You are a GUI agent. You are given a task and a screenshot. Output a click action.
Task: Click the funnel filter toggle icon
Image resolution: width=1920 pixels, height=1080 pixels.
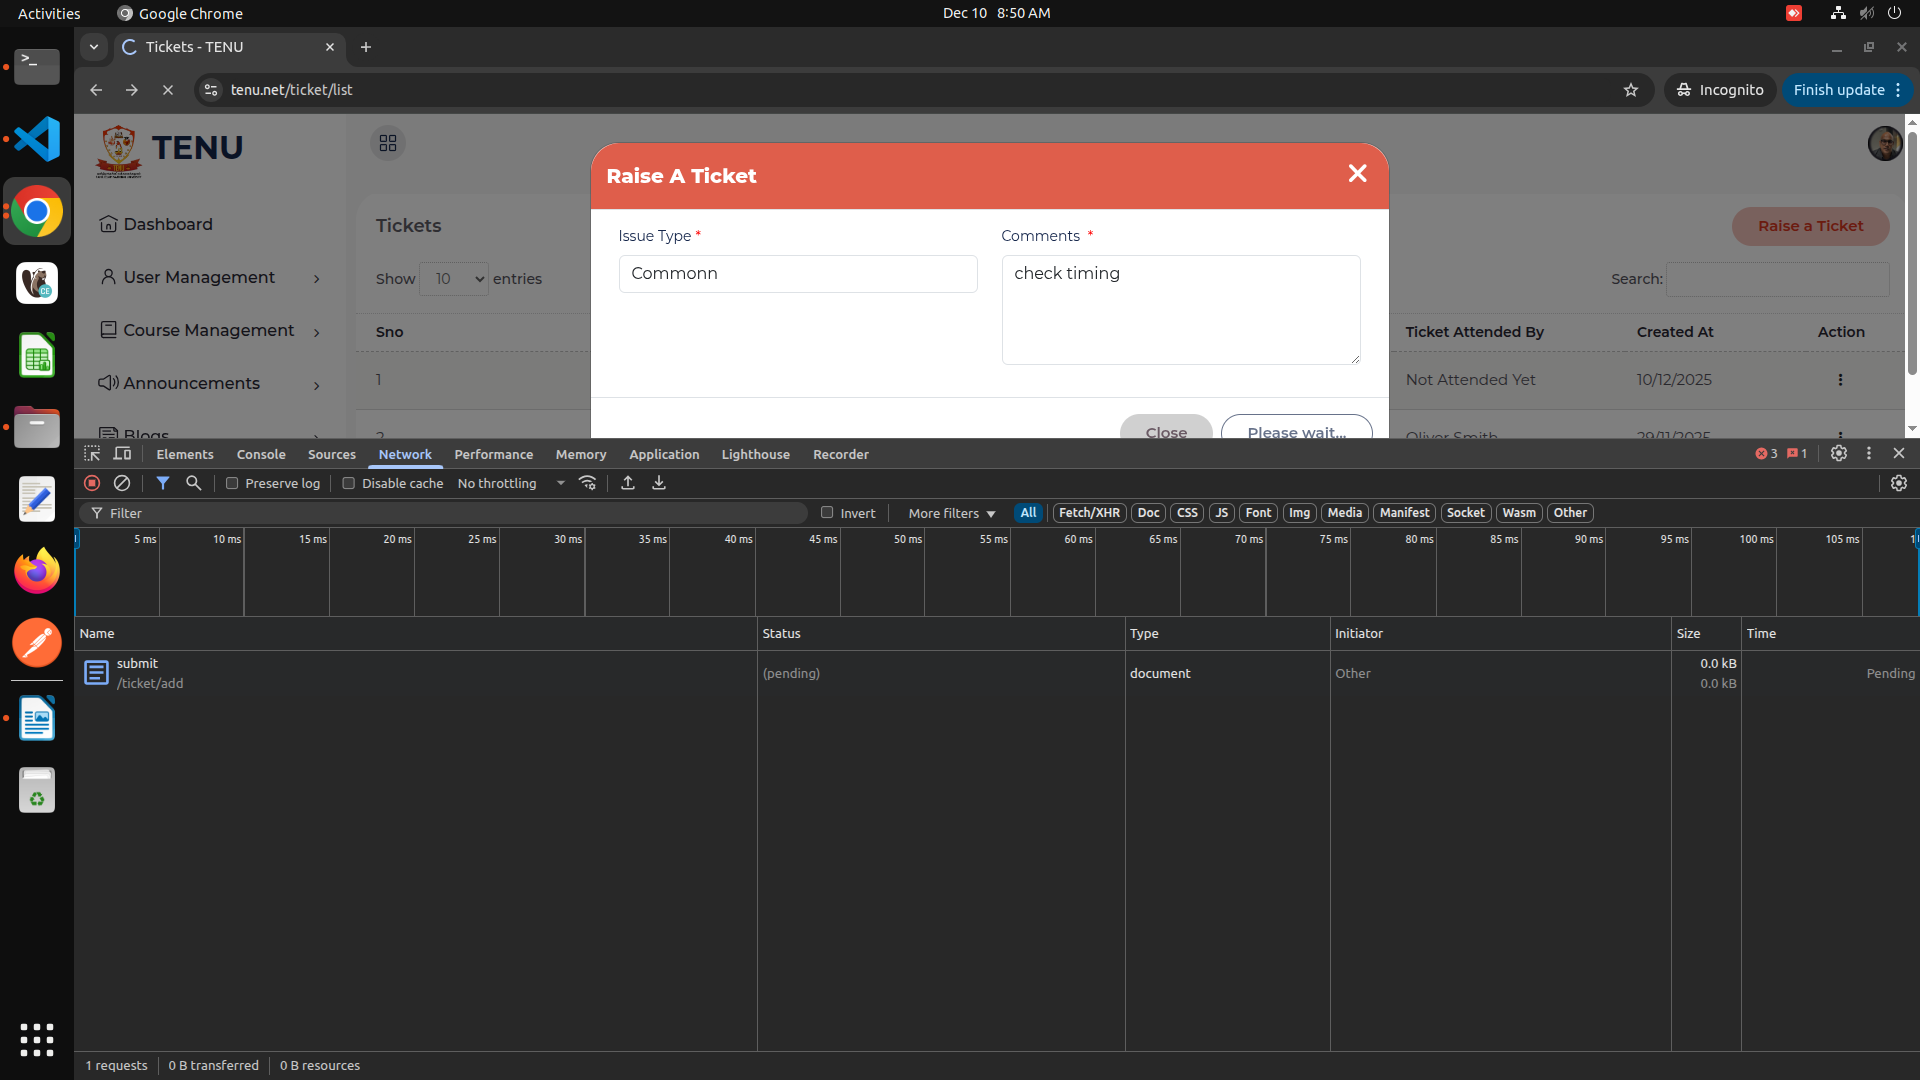pyautogui.click(x=163, y=483)
